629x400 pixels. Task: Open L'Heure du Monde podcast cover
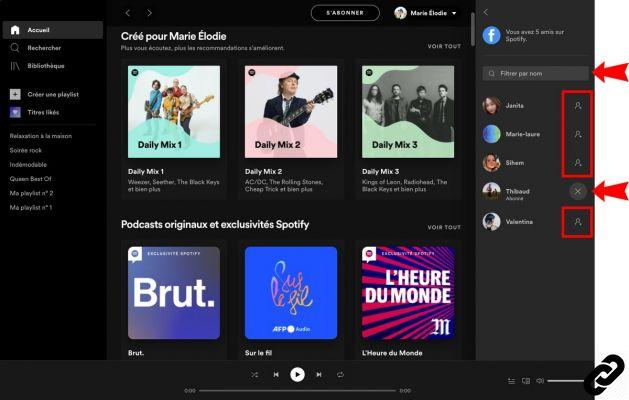point(408,293)
